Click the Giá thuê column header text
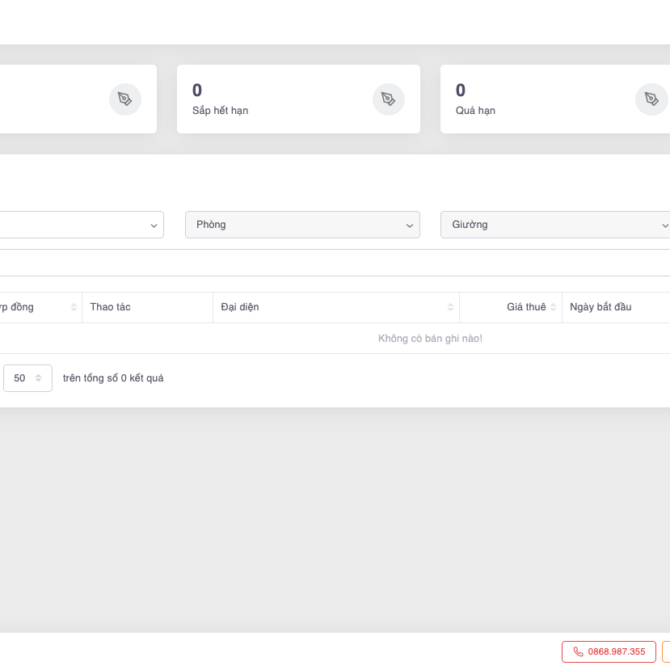The height and width of the screenshot is (670, 670). coord(526,307)
